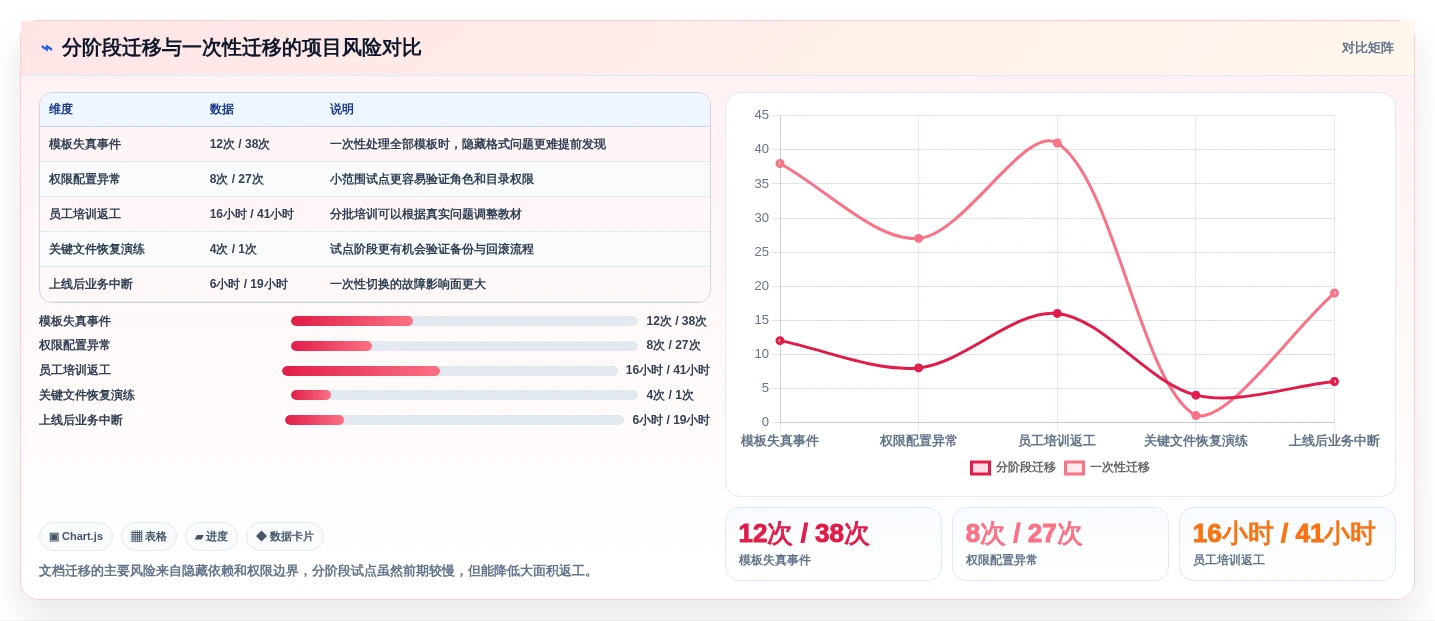
Task: Click phased migration point at 关键文件恢复演练 (4)
Action: tap(1196, 395)
